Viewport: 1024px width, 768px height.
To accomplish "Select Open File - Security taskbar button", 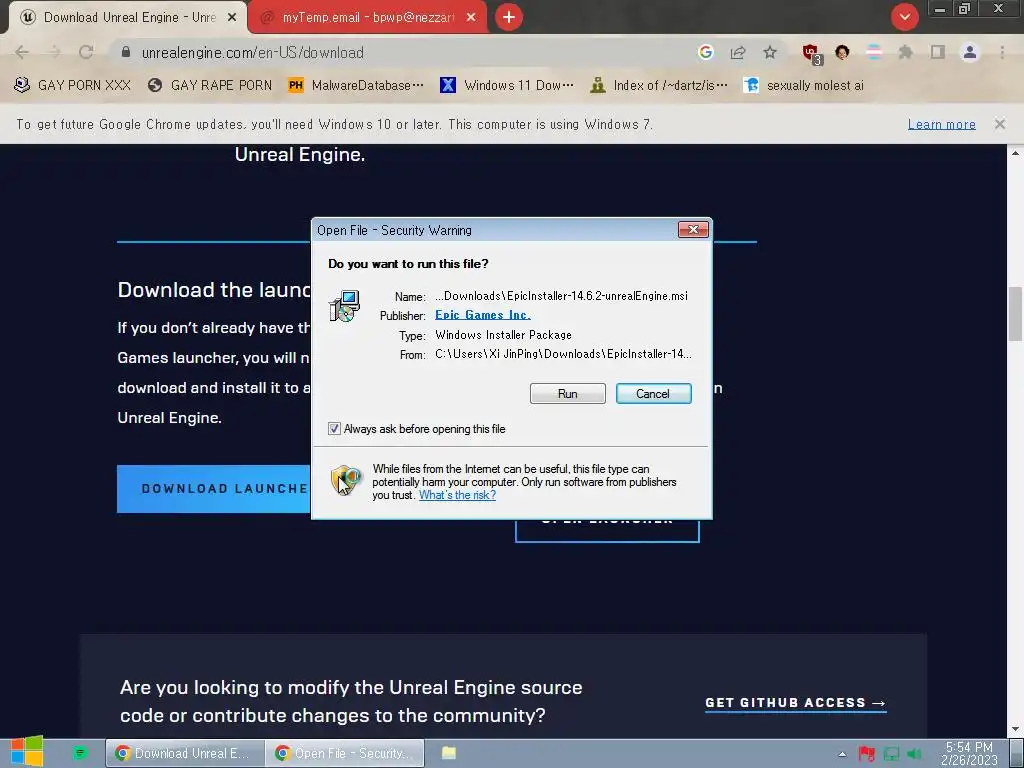I will click(345, 753).
